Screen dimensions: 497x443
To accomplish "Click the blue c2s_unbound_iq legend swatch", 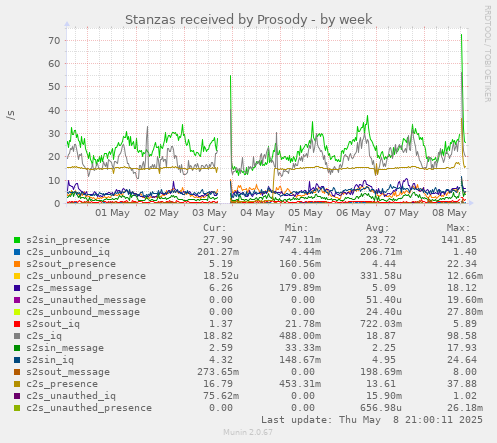I will click(x=17, y=252).
